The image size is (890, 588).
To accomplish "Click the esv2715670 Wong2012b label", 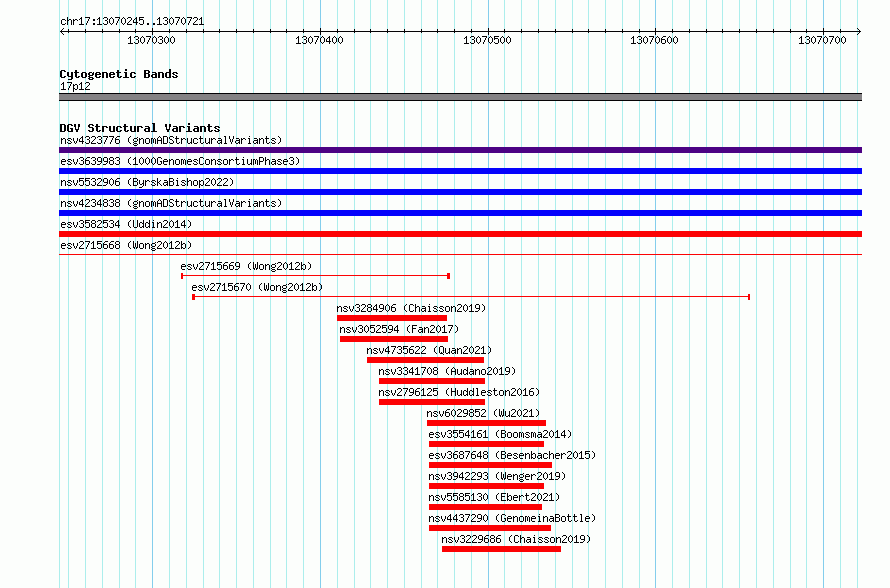I will pyautogui.click(x=257, y=287).
